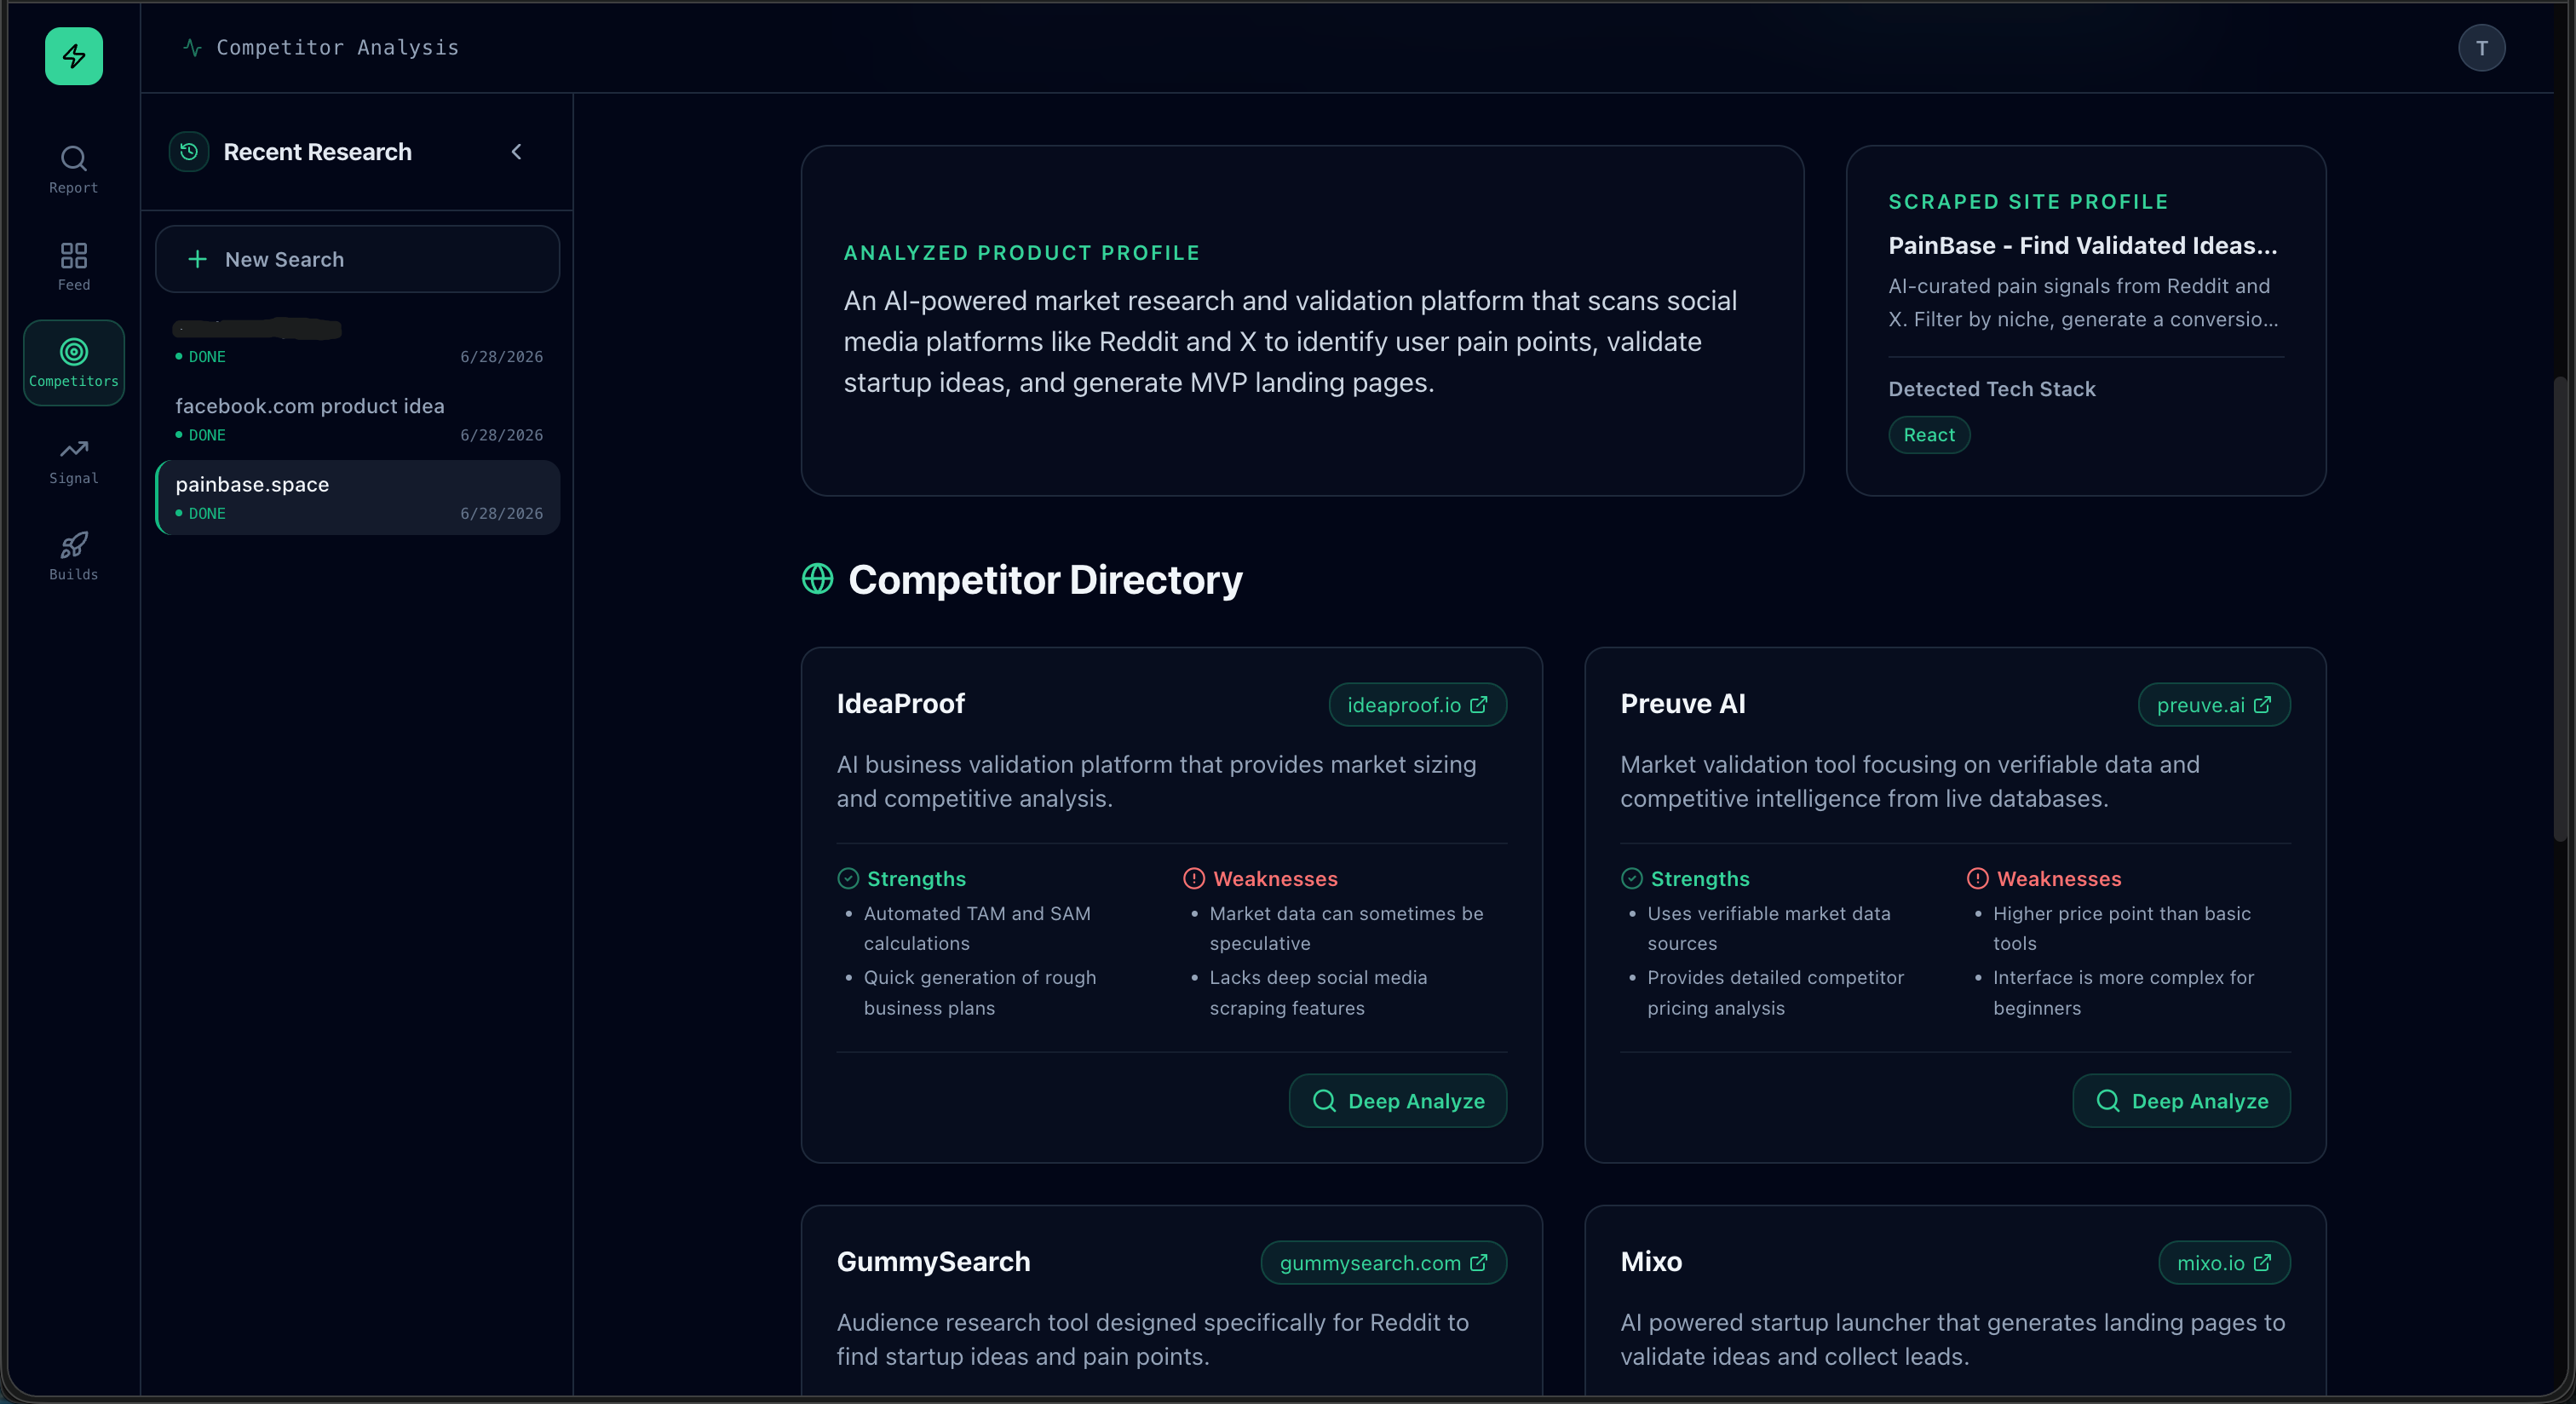The height and width of the screenshot is (1404, 2576).
Task: Collapse the Recent Research panel chevron
Action: [517, 152]
